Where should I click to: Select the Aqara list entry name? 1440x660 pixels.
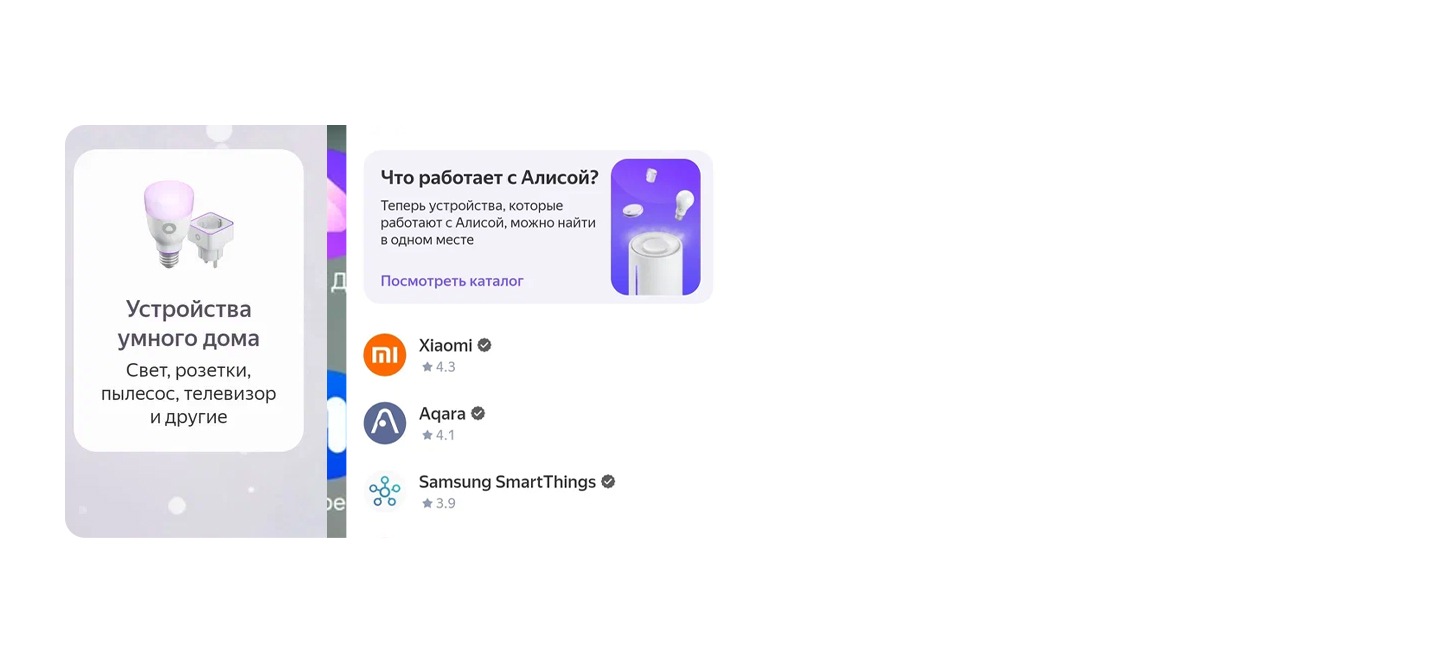point(442,413)
